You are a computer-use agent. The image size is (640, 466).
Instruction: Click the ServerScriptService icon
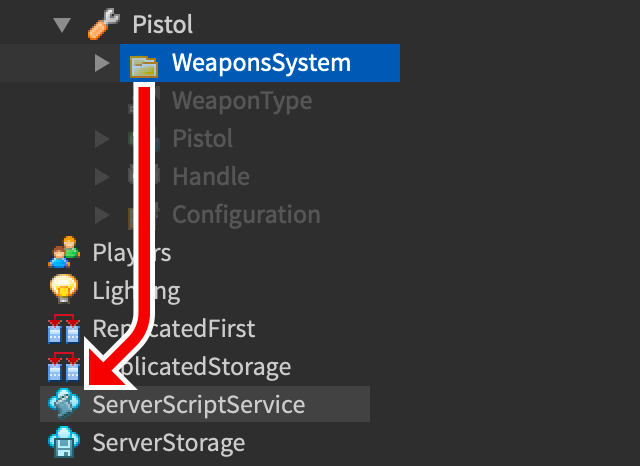coord(64,405)
